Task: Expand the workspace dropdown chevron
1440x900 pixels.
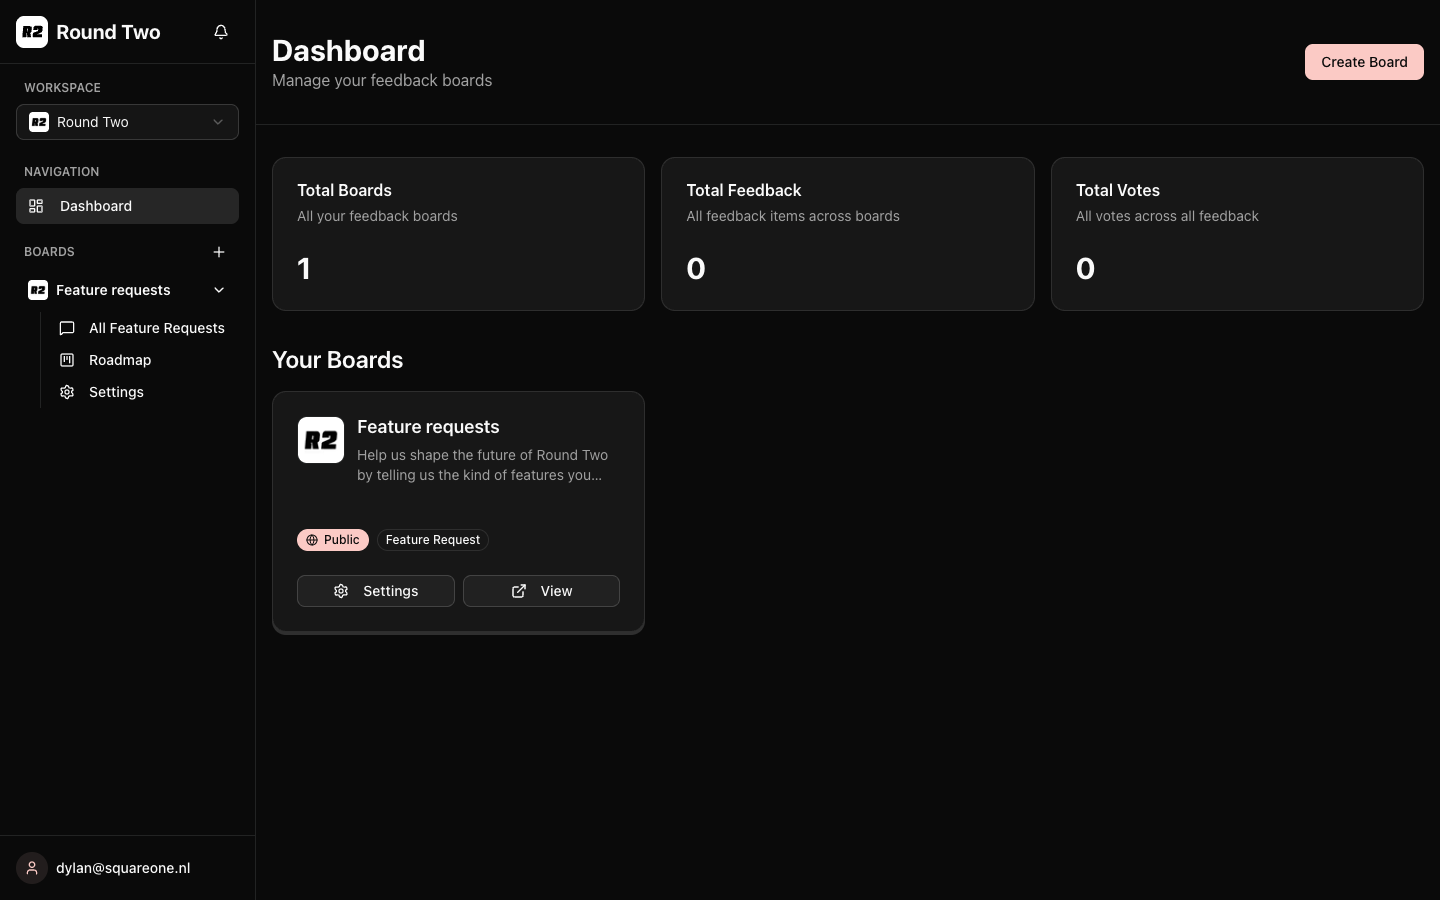Action: pos(218,122)
